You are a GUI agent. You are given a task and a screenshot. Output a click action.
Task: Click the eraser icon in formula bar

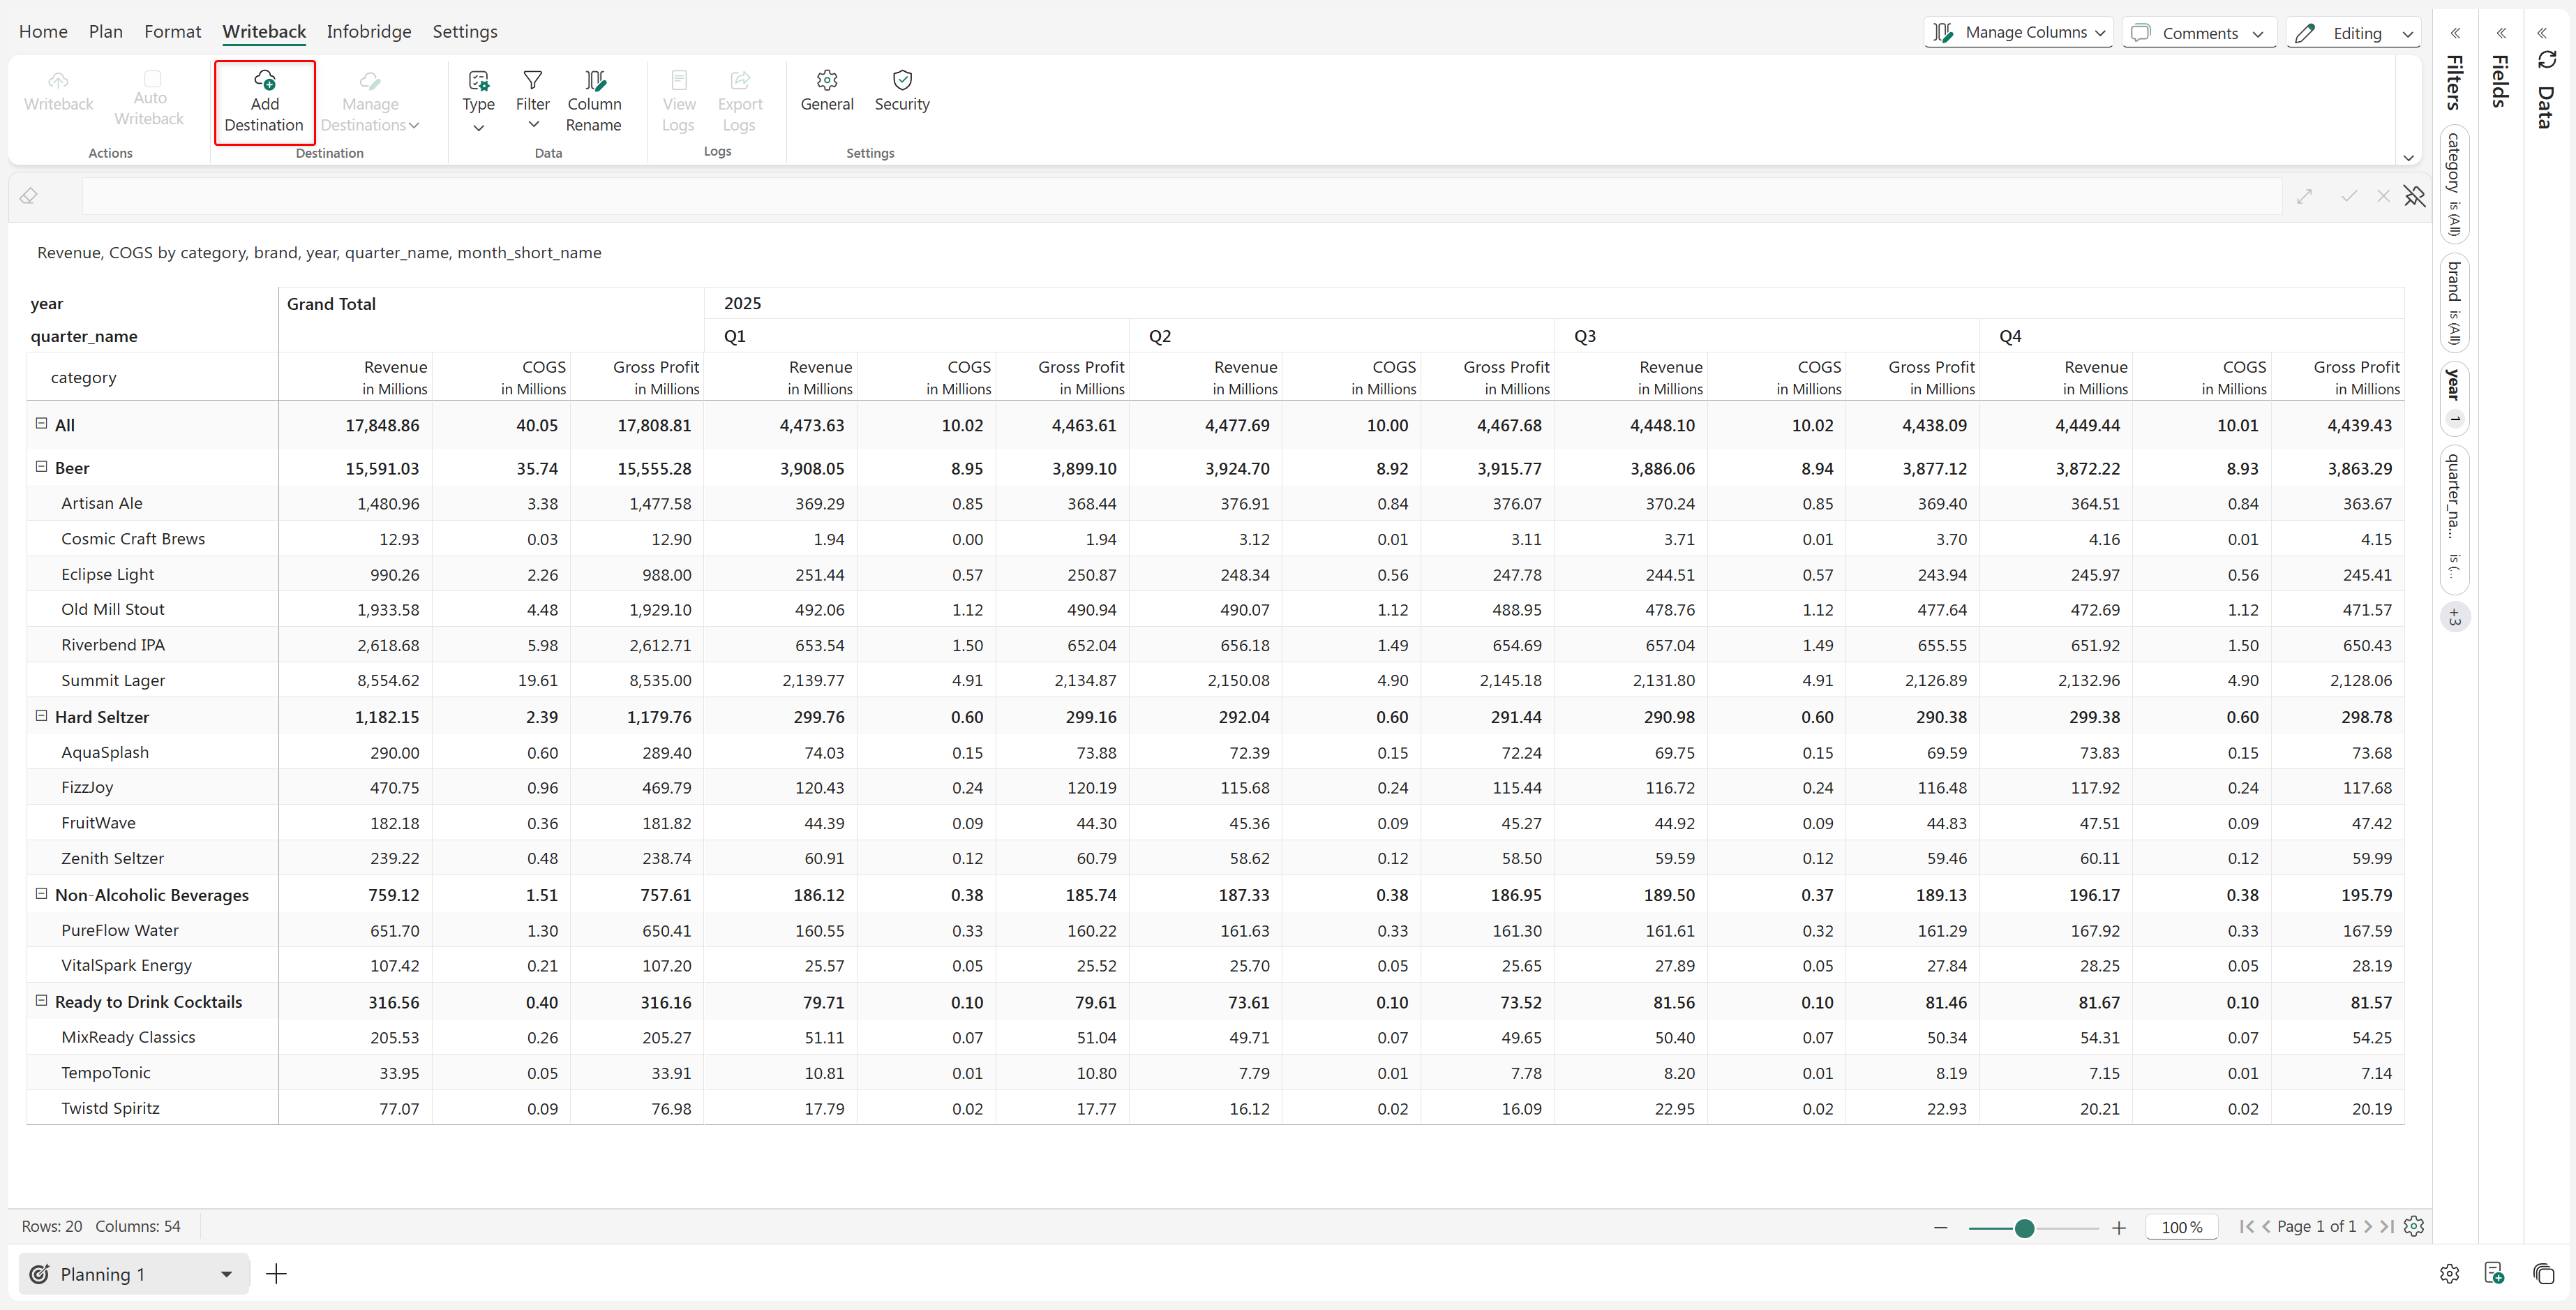point(29,196)
